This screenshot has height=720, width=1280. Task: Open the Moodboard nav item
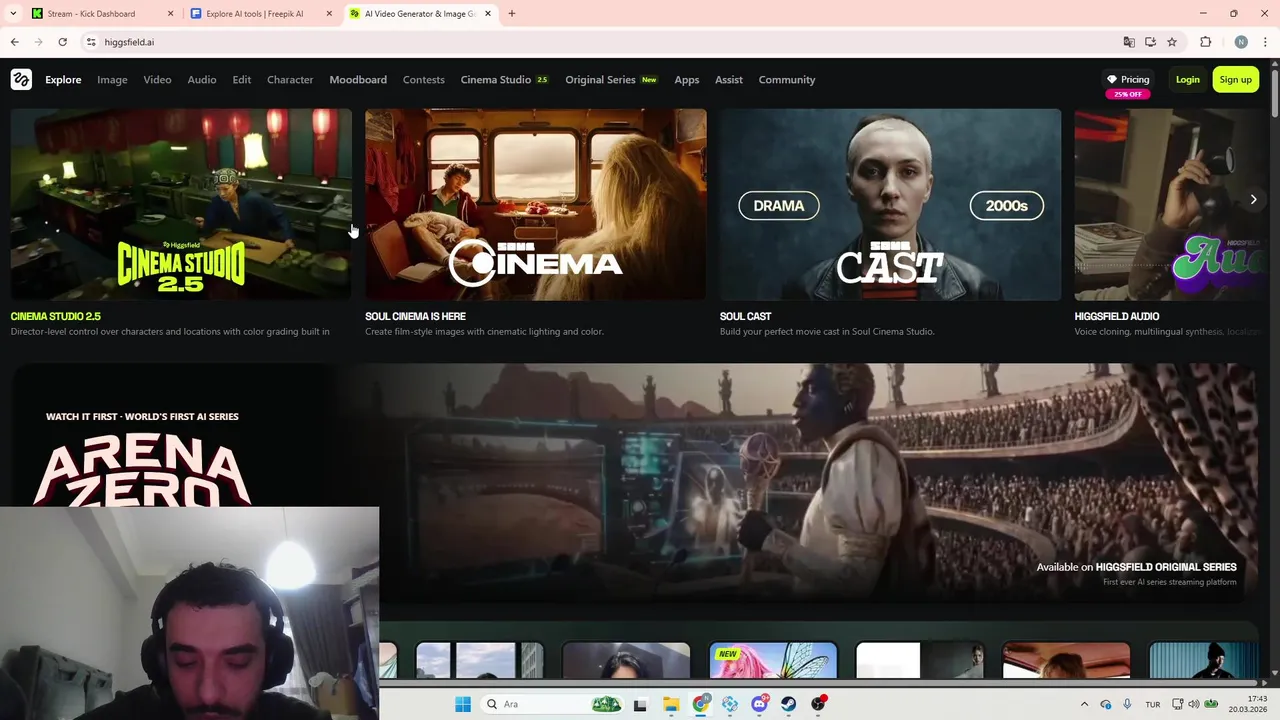click(358, 80)
